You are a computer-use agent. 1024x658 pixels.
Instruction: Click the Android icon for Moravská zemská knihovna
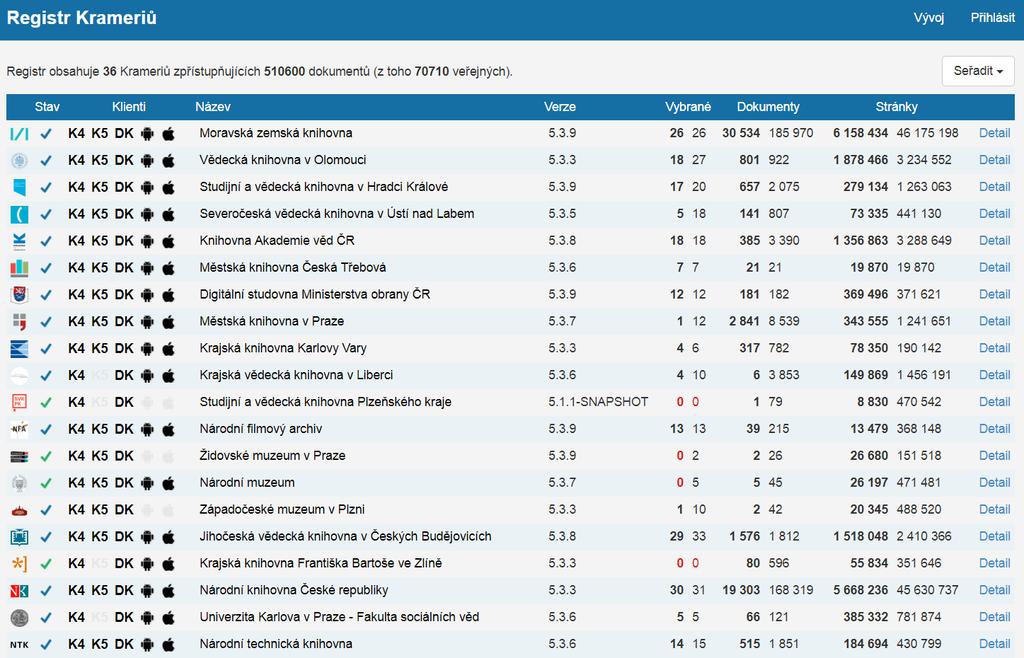(x=147, y=133)
